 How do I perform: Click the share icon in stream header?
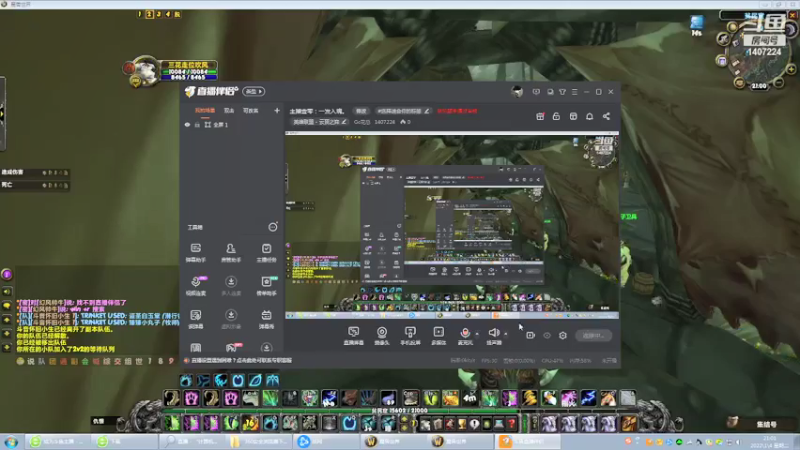[x=606, y=116]
